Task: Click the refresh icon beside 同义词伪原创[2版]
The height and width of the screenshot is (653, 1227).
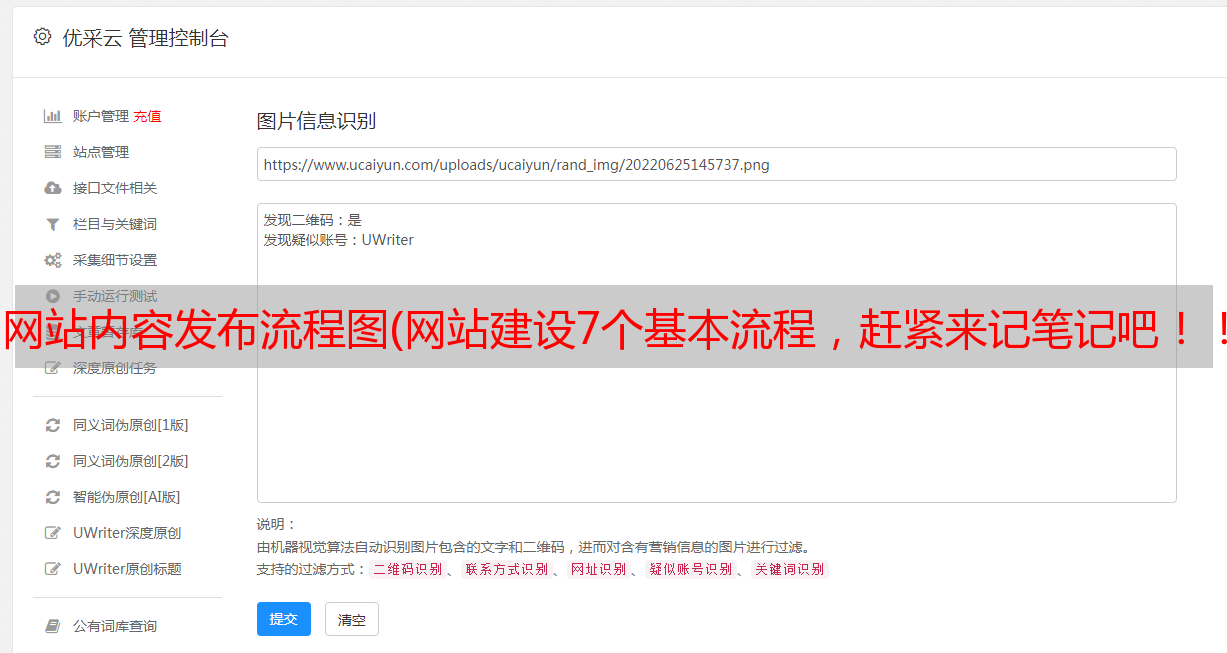Action: pos(53,461)
